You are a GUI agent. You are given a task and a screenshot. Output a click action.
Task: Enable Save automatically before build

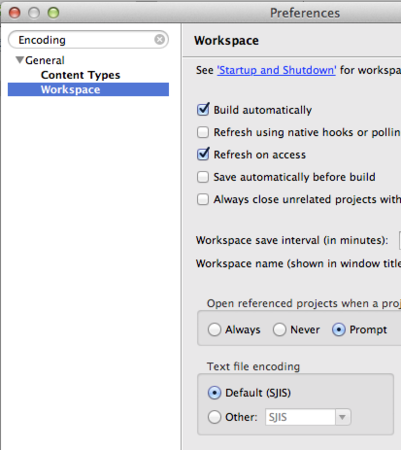pyautogui.click(x=203, y=177)
